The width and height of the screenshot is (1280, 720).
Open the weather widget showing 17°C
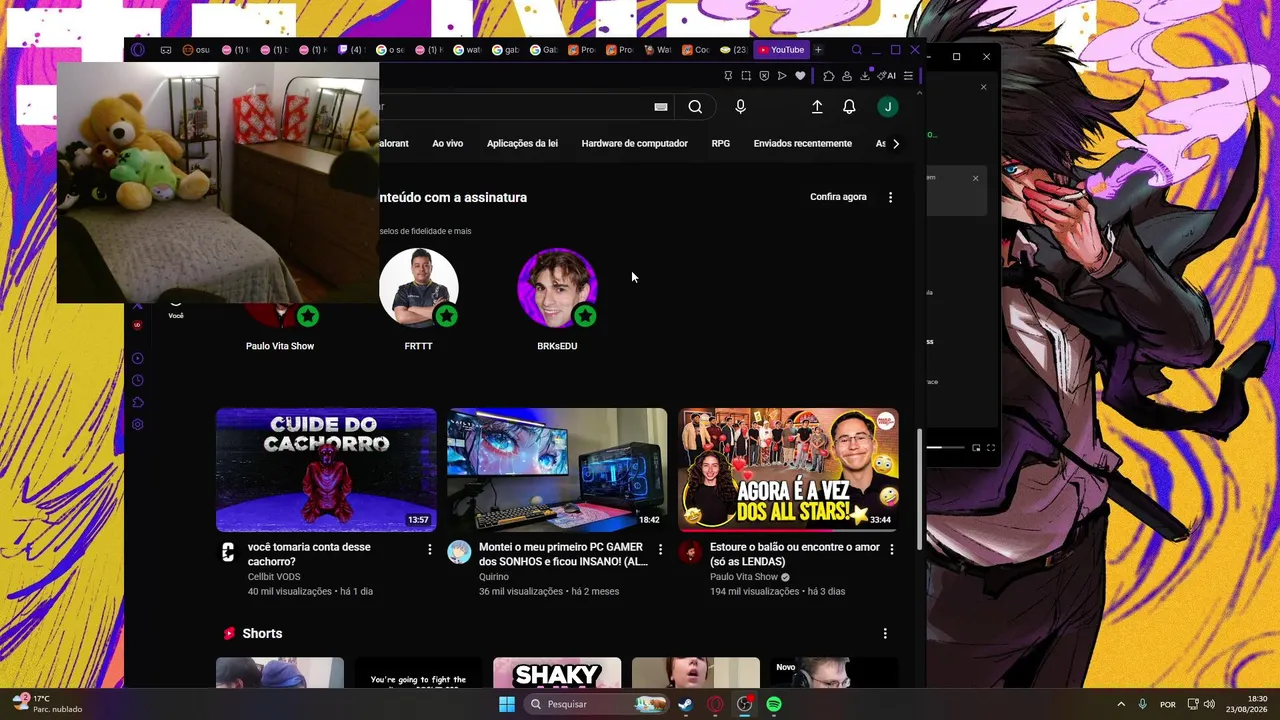[47, 704]
